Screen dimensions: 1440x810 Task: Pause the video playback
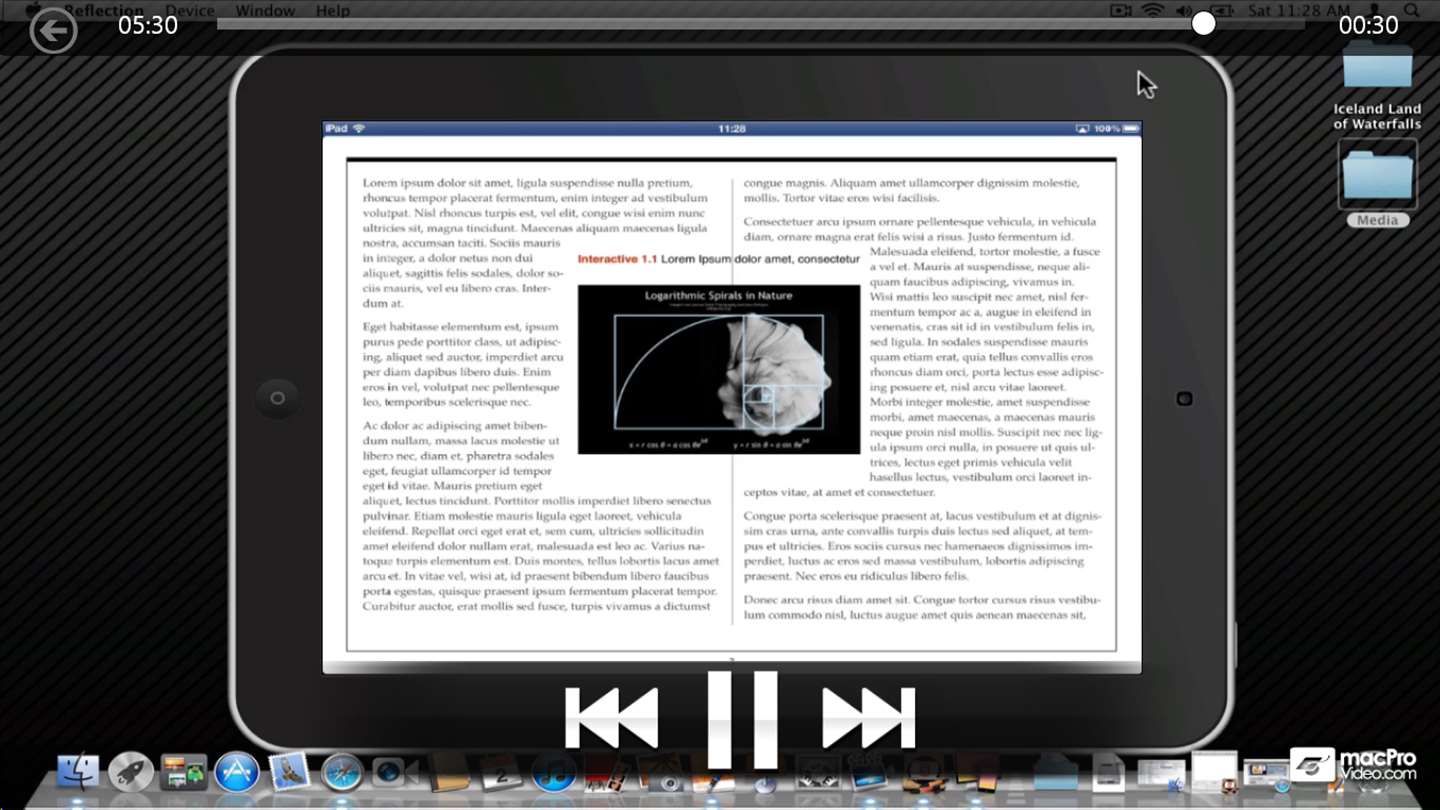742,719
